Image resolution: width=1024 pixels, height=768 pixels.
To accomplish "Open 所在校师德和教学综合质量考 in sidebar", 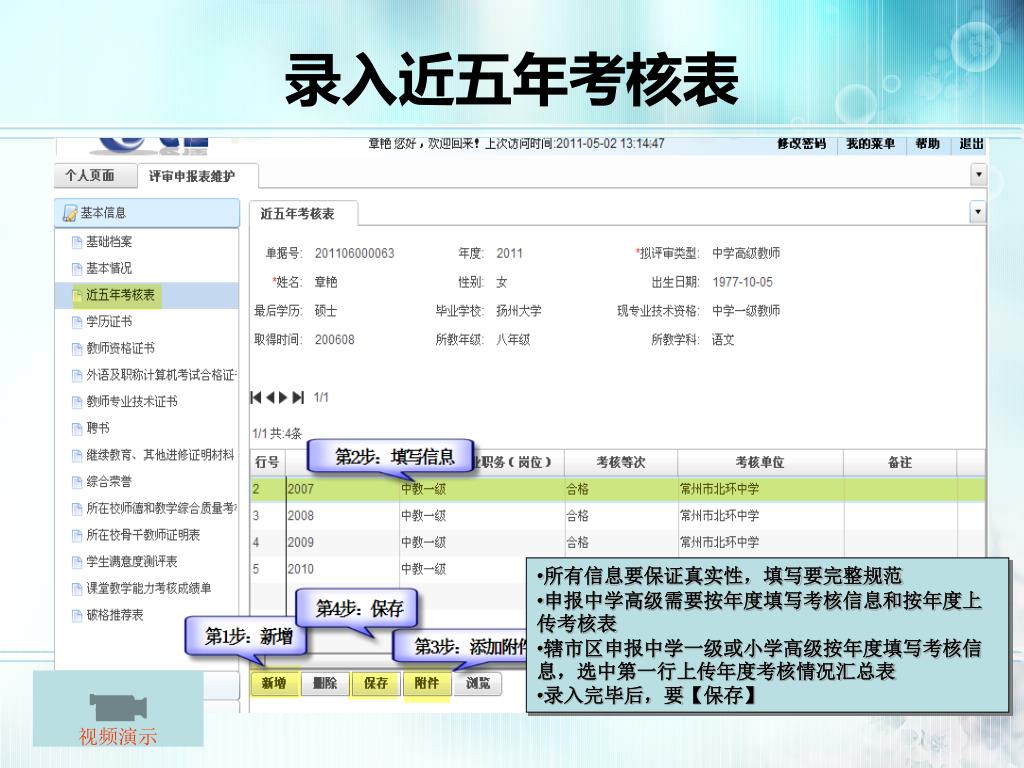I will tap(161, 509).
